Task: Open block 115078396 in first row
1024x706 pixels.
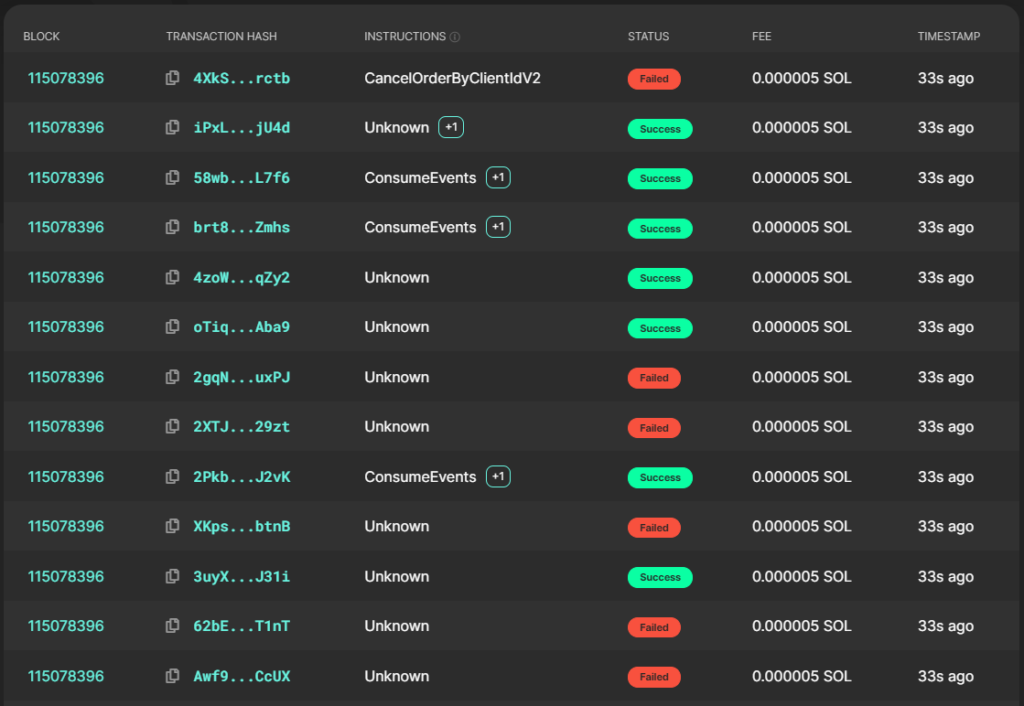Action: (66, 78)
